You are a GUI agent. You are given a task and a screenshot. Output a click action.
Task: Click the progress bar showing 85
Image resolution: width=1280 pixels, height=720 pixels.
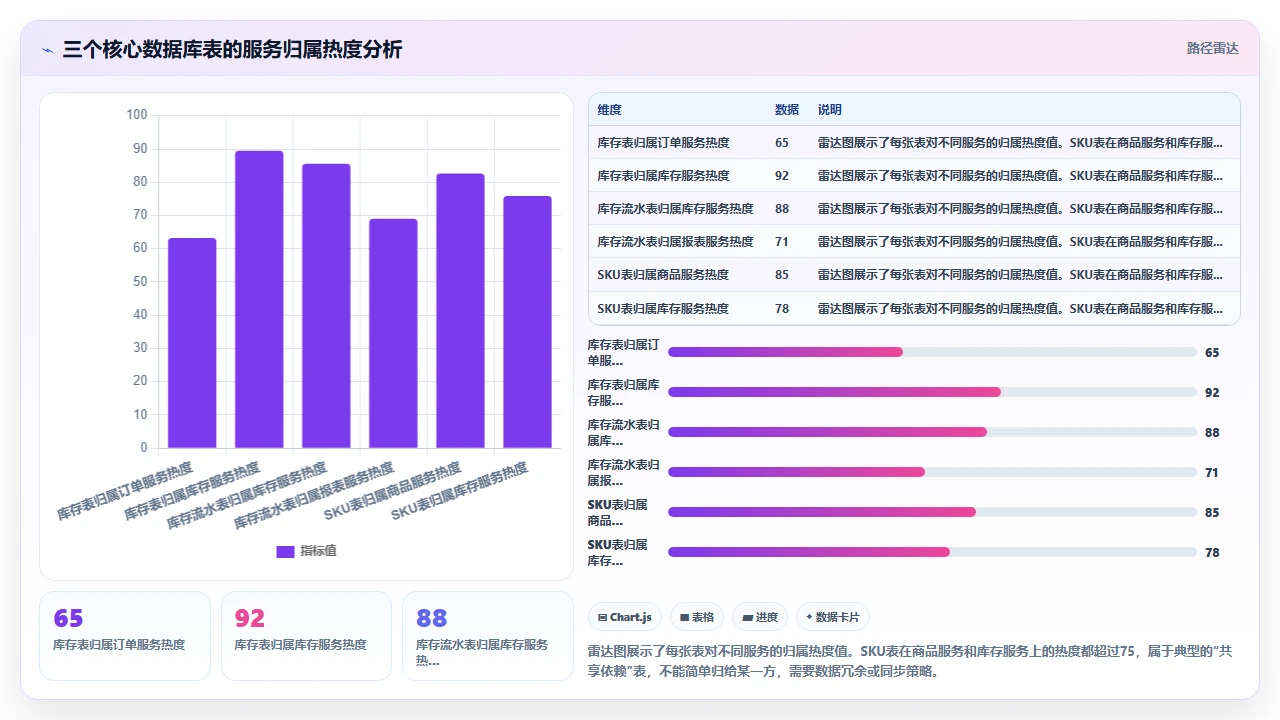(x=932, y=512)
